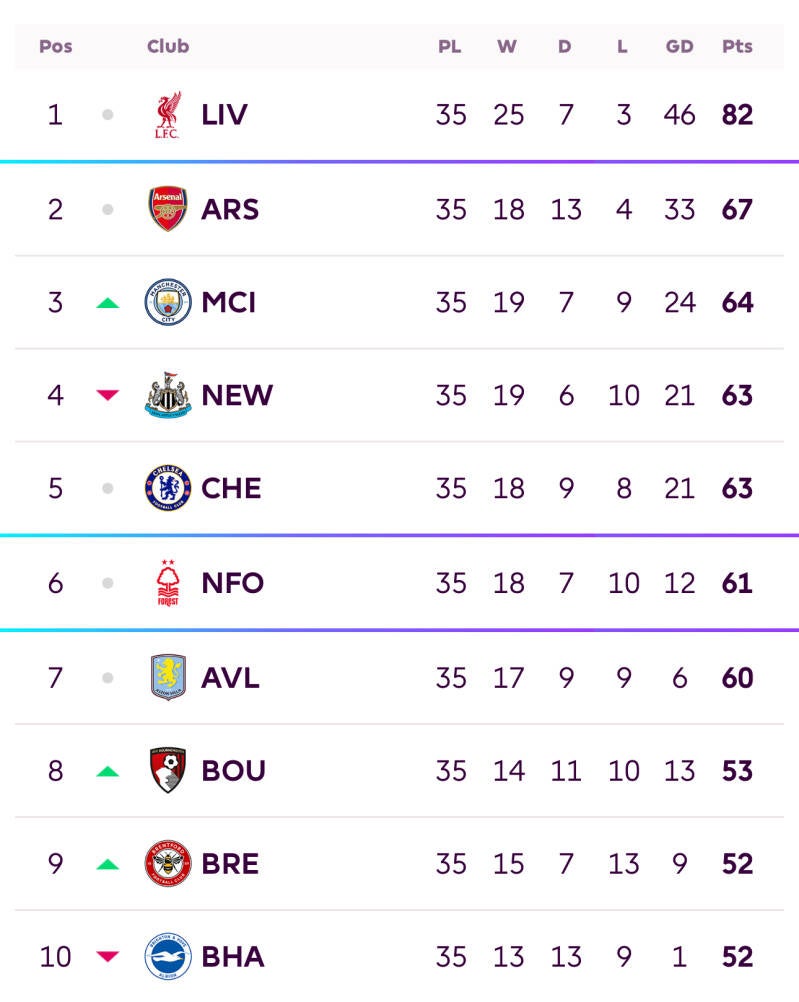
Task: Click the Liverpool club crest
Action: point(168,115)
